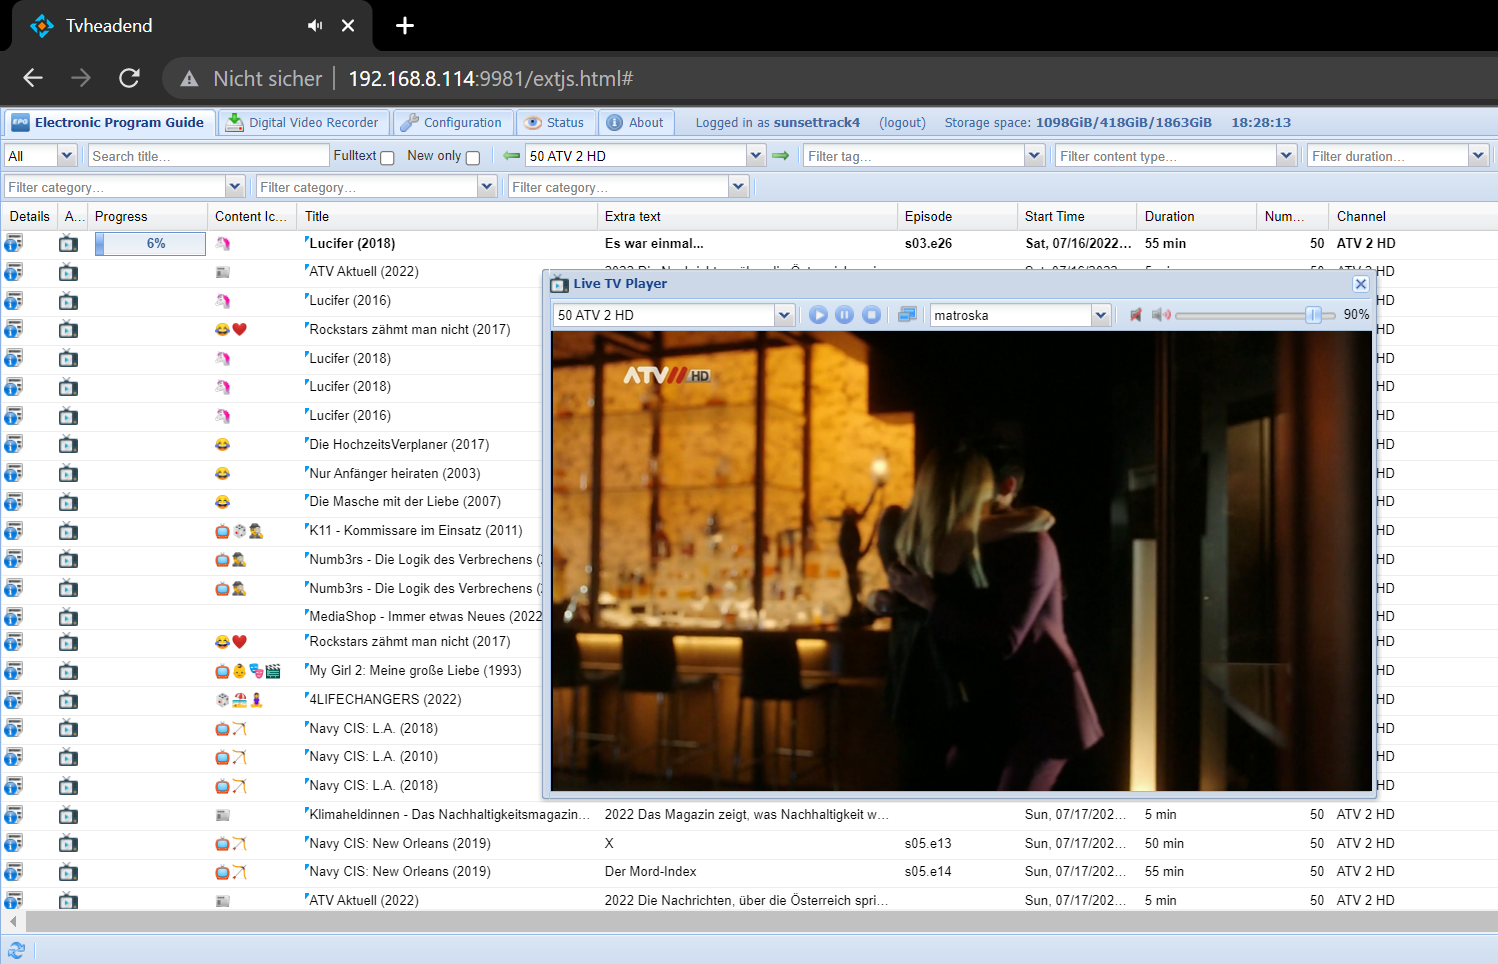Image resolution: width=1498 pixels, height=964 pixels.
Task: Open details for Klimaheldinnen row
Action: [14, 815]
